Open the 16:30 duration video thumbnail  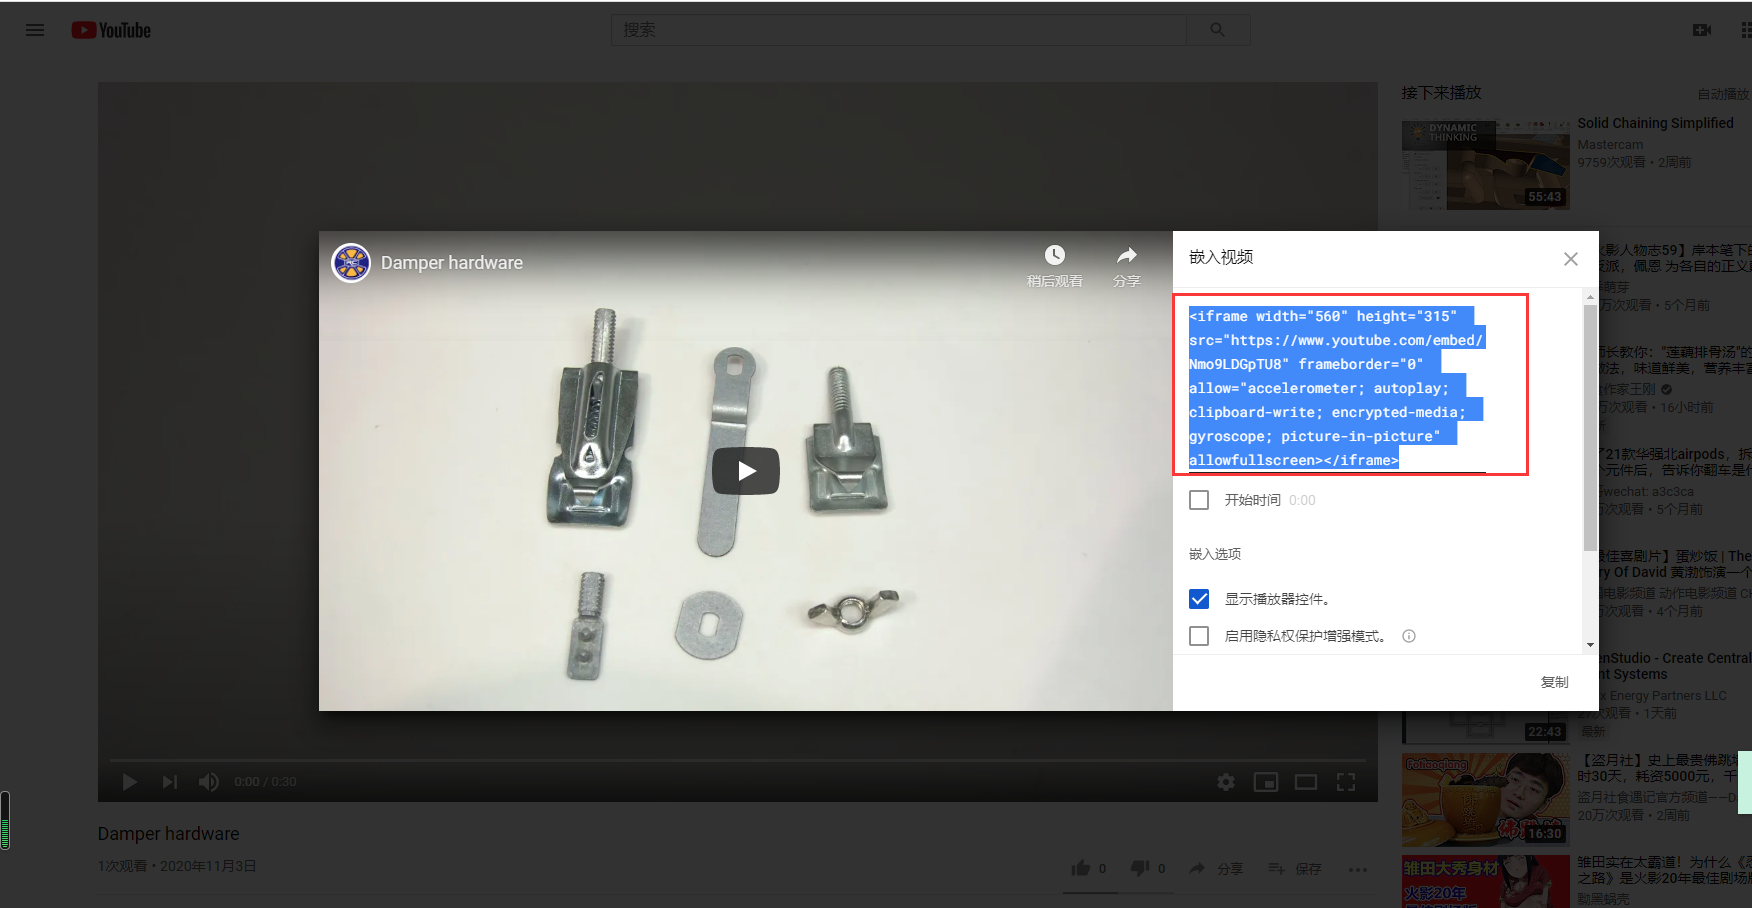1485,800
